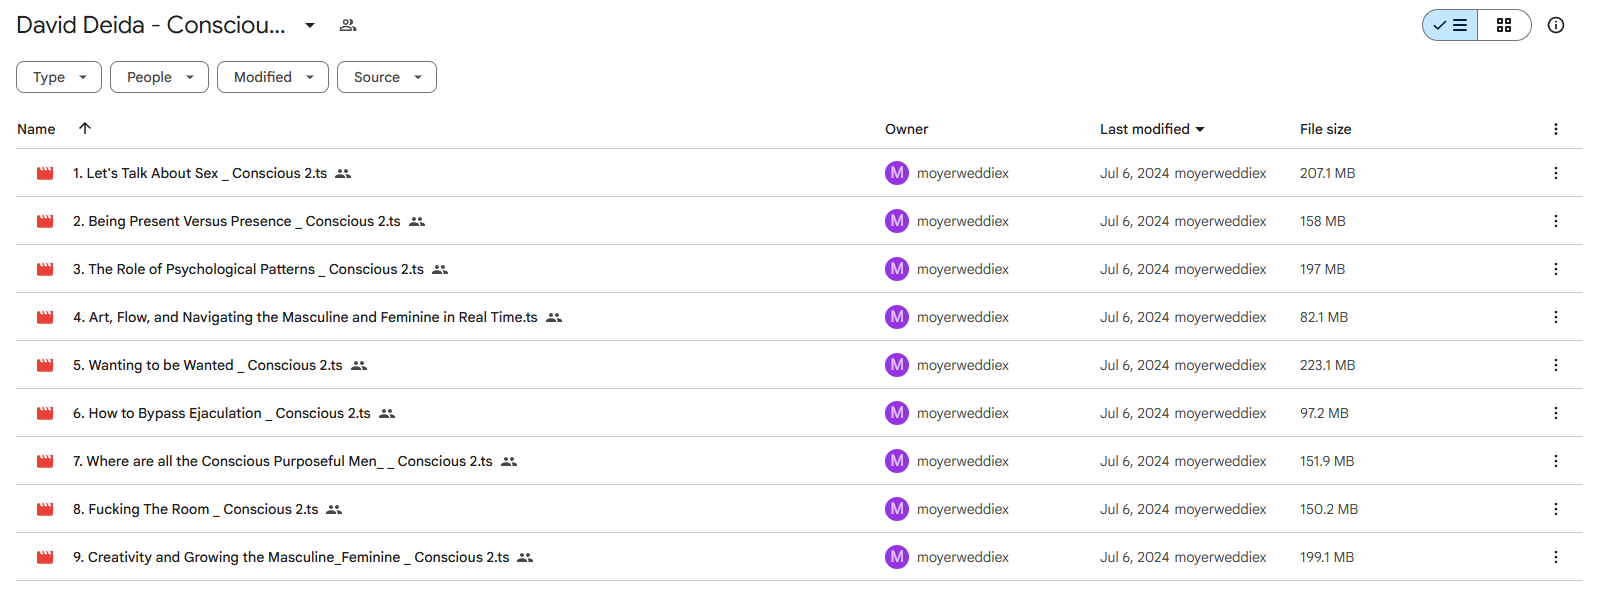Open more actions for Let's Talk About Sex
This screenshot has height=601, width=1598.
coord(1556,173)
